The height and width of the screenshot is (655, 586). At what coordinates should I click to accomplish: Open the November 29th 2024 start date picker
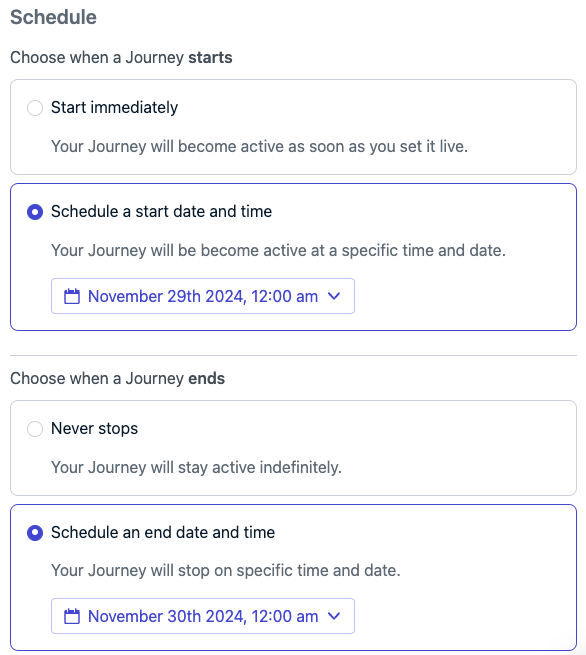tap(203, 296)
